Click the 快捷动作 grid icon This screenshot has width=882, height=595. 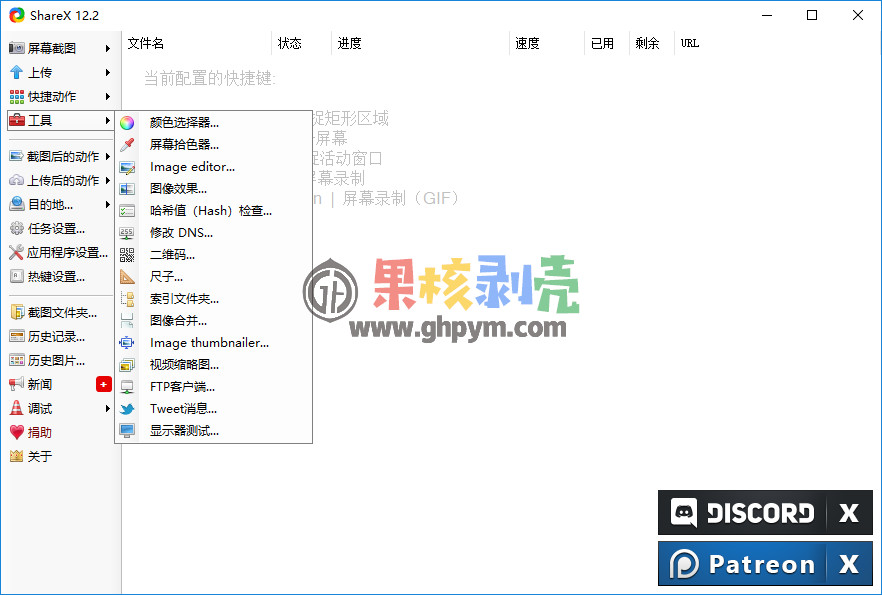[17, 97]
